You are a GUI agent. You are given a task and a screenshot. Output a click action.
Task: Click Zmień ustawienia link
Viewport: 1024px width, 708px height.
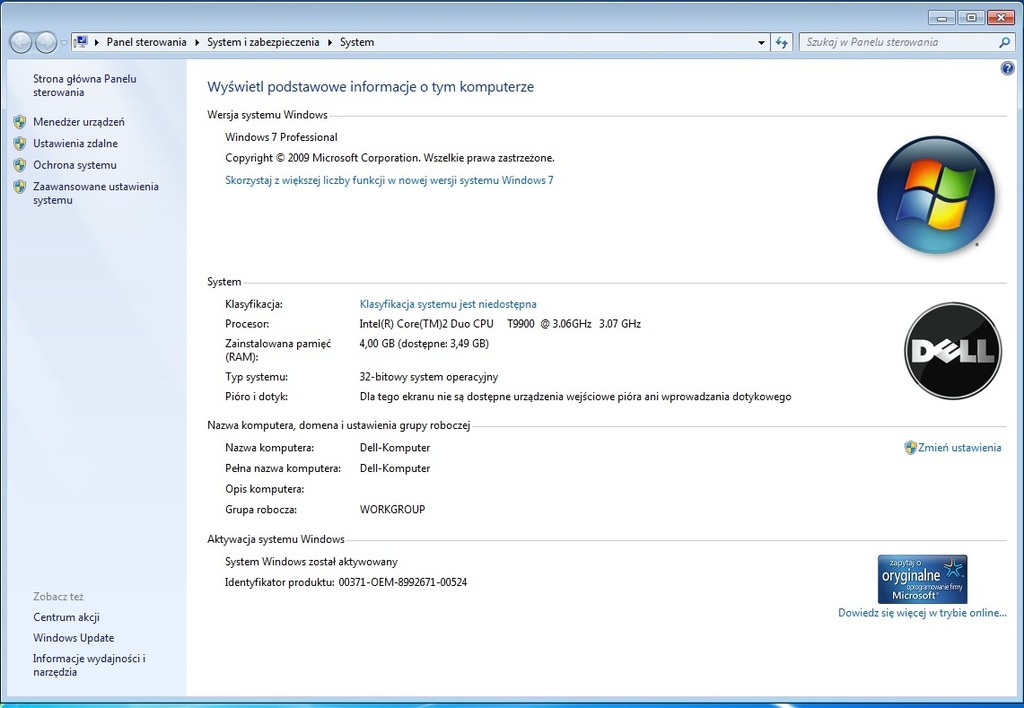[959, 448]
